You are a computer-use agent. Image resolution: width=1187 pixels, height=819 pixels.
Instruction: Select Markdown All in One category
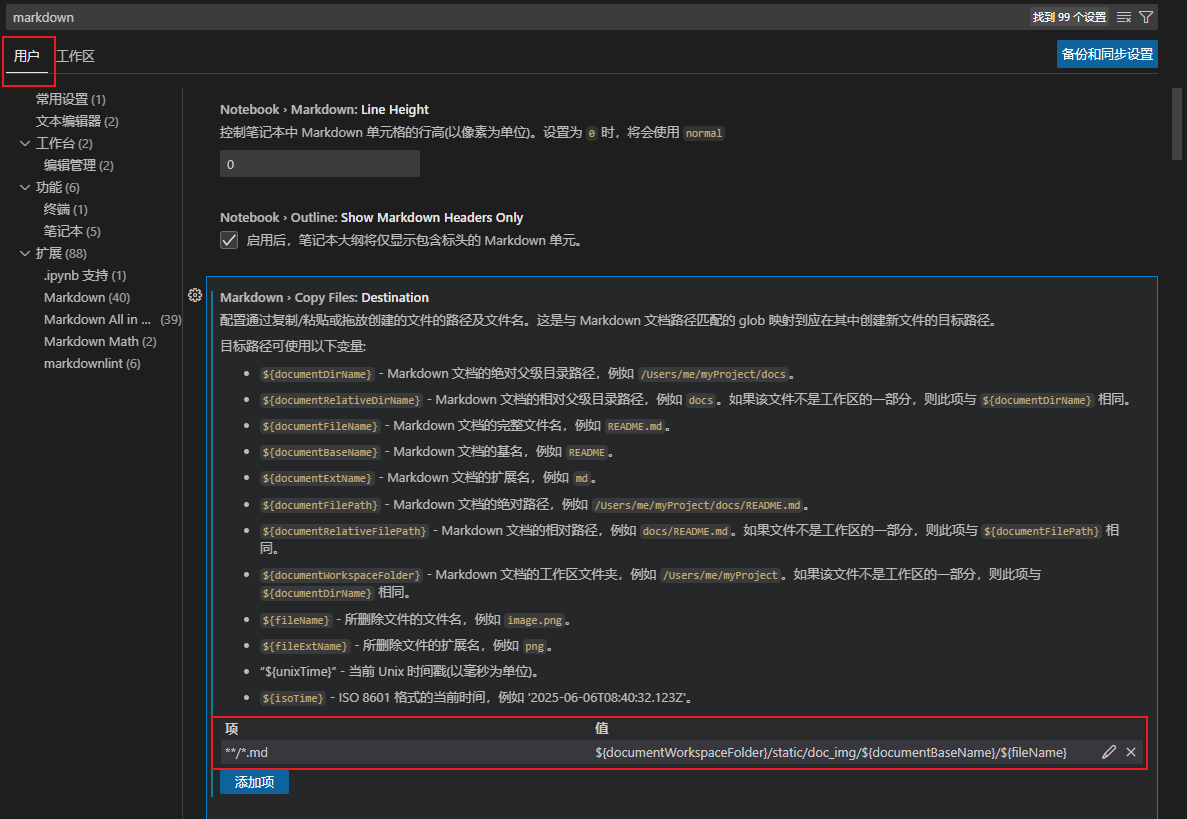[x=98, y=319]
